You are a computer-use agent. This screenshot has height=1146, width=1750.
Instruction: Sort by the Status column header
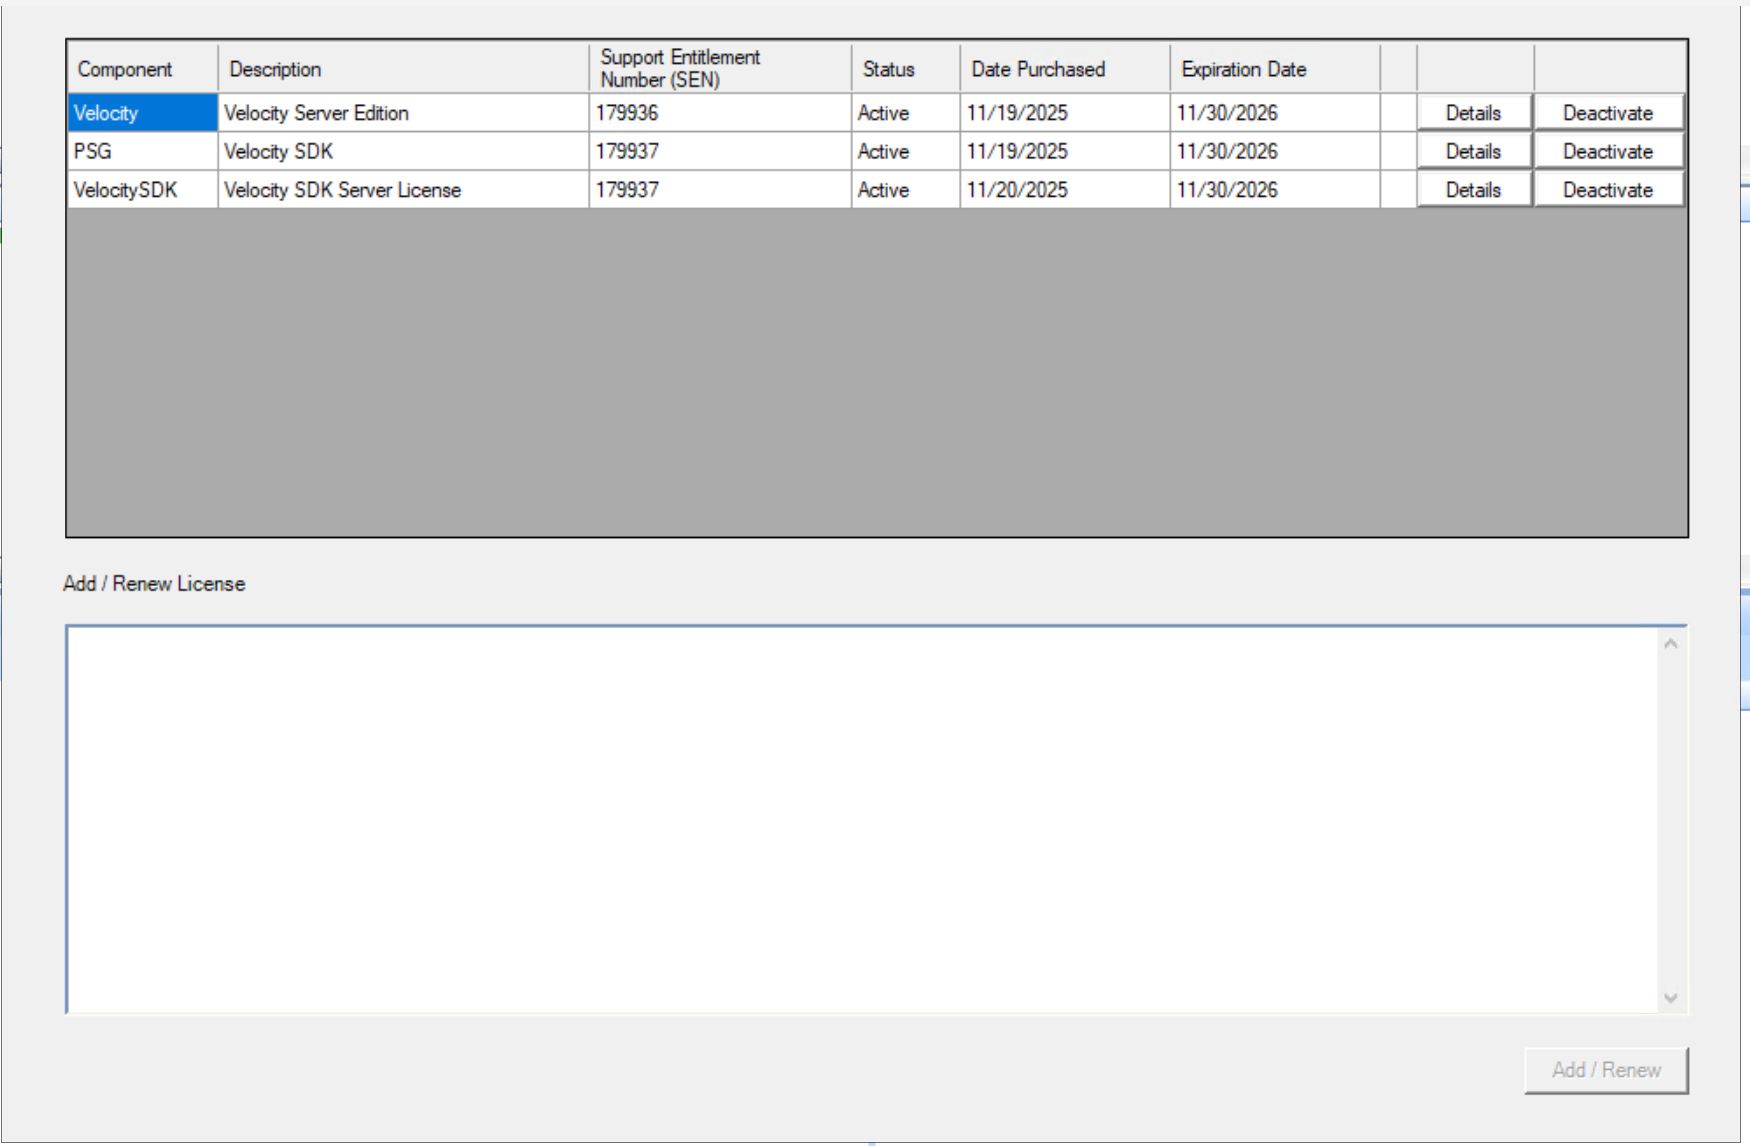tap(906, 69)
